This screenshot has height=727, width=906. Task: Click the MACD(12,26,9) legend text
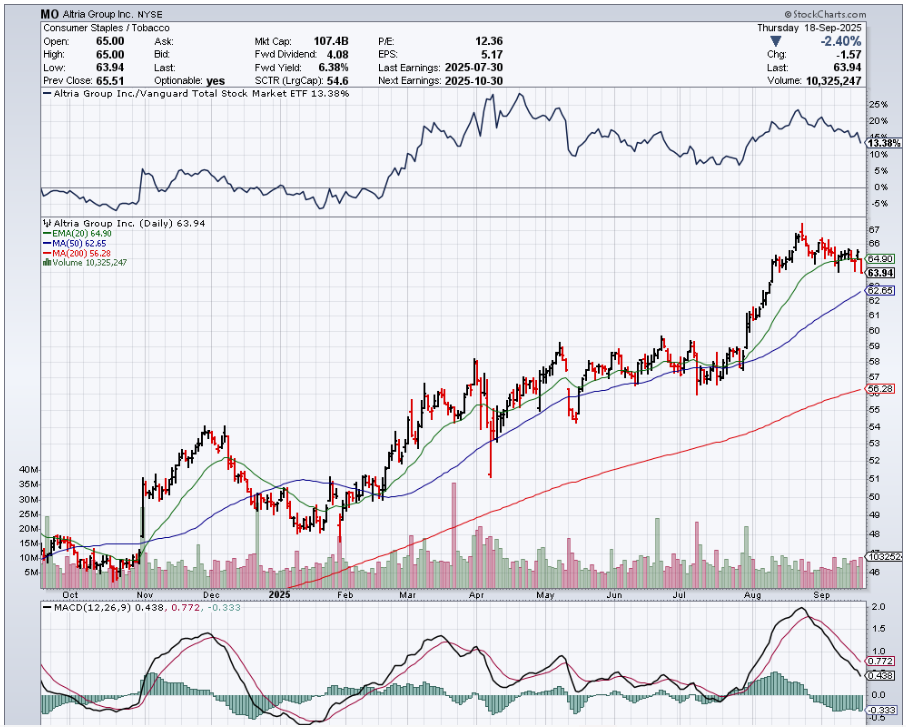[x=94, y=608]
